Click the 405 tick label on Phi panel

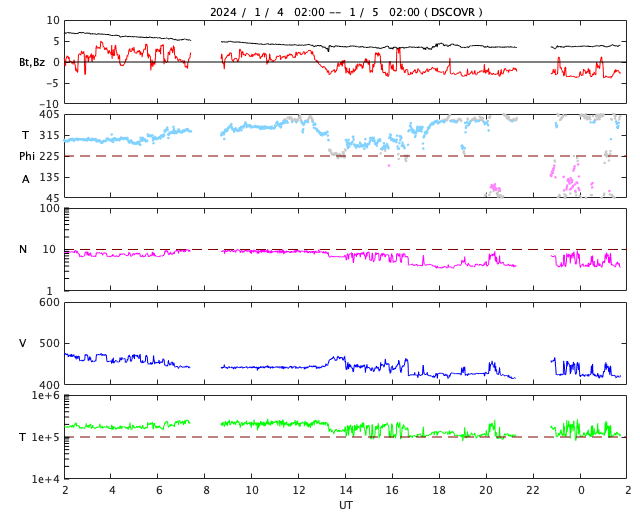tap(49, 115)
